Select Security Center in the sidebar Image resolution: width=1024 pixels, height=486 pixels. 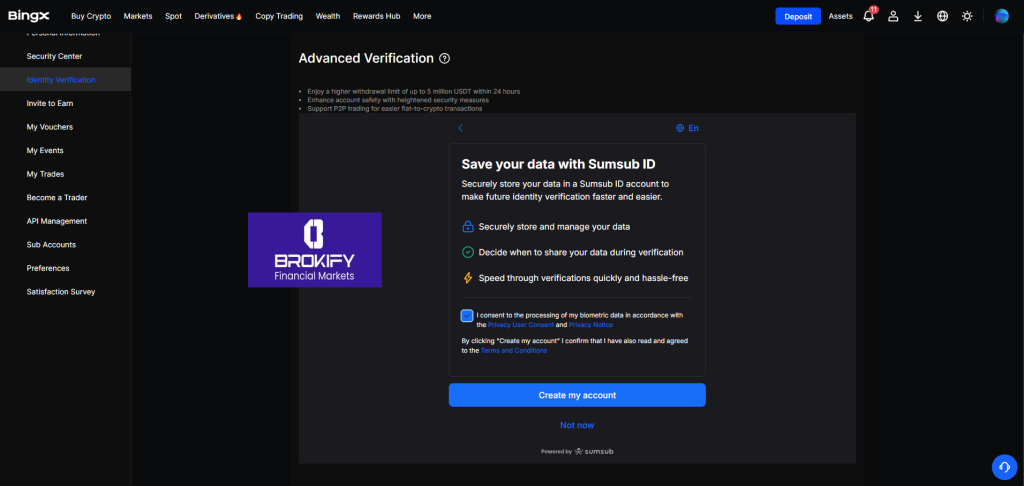click(54, 56)
